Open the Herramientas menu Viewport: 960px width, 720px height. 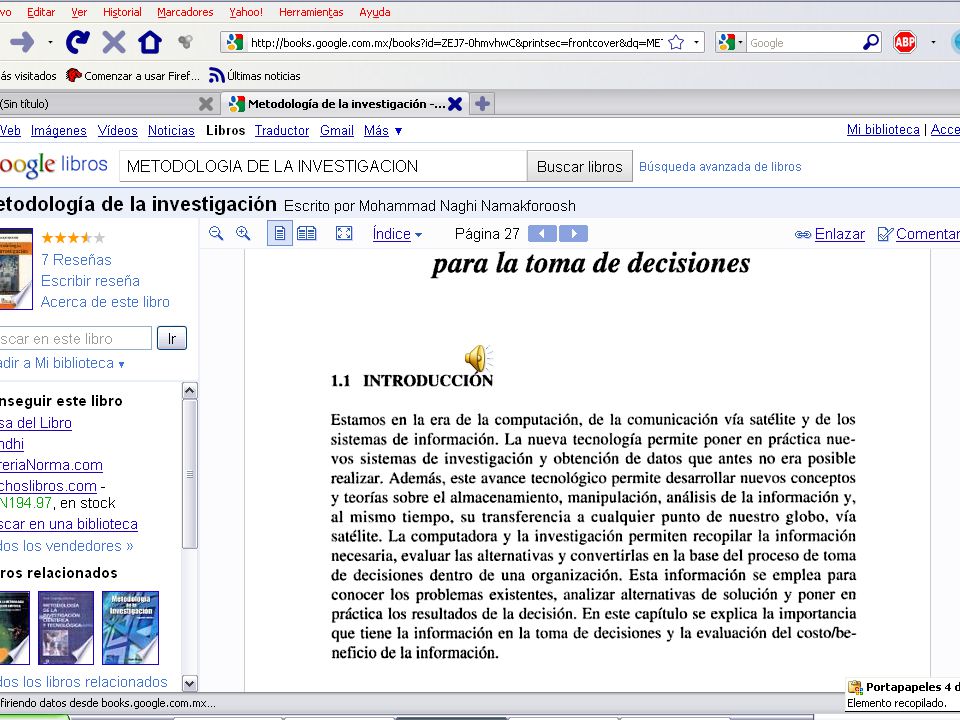click(311, 12)
